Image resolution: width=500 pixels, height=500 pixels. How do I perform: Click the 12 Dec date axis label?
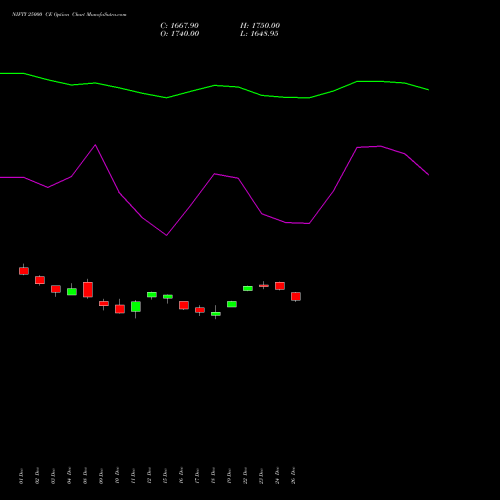149,476
